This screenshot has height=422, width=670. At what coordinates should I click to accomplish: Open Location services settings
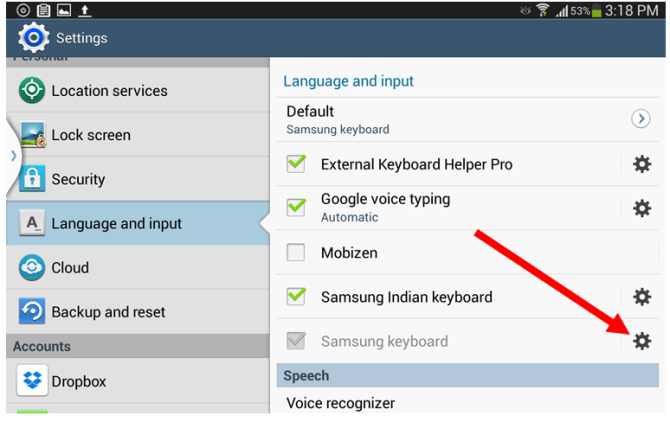138,91
